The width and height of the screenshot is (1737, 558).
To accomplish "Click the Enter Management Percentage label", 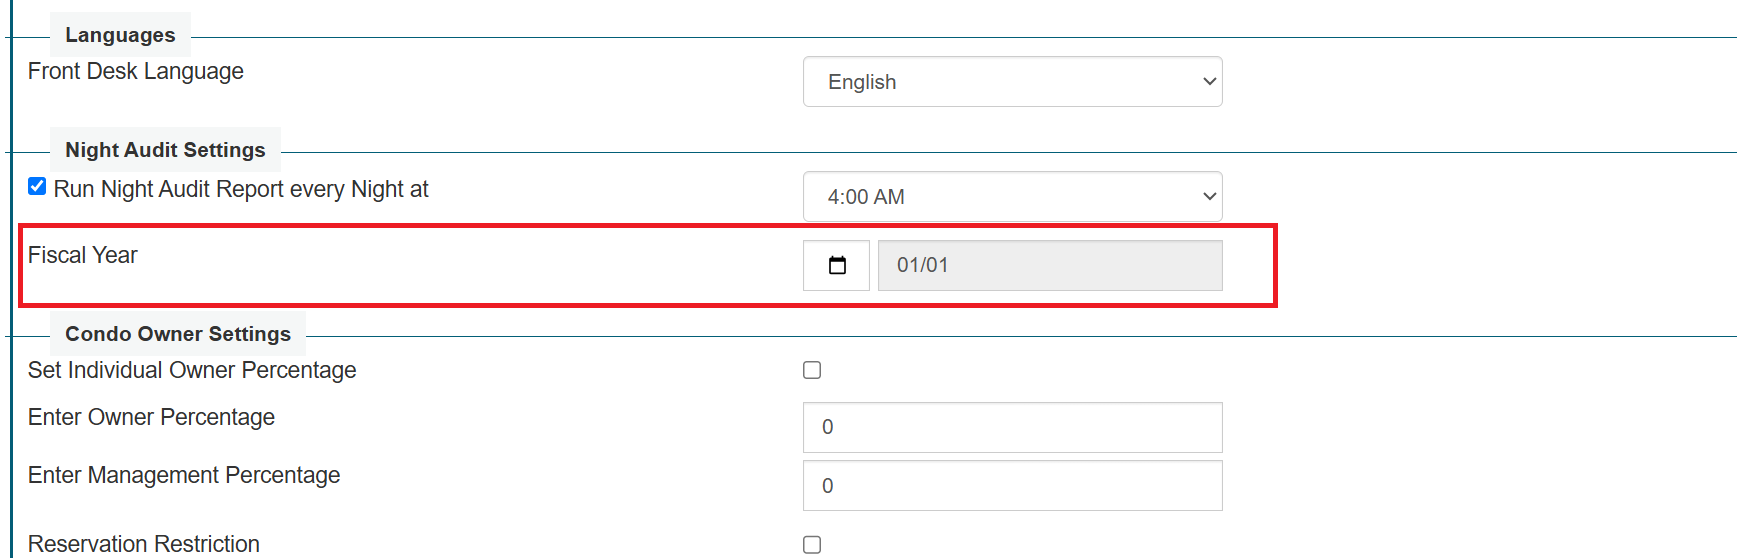I will (184, 475).
